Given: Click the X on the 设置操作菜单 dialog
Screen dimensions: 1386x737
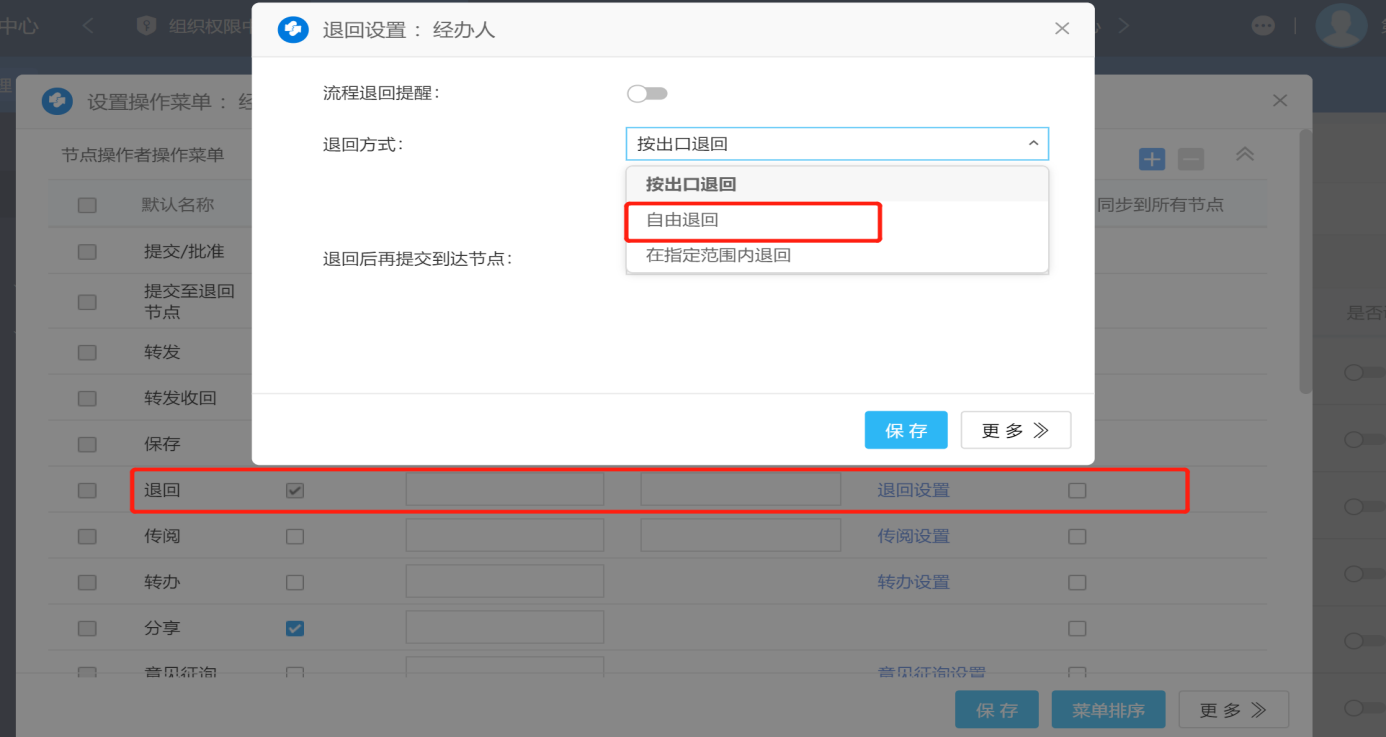Looking at the screenshot, I should pyautogui.click(x=1279, y=101).
